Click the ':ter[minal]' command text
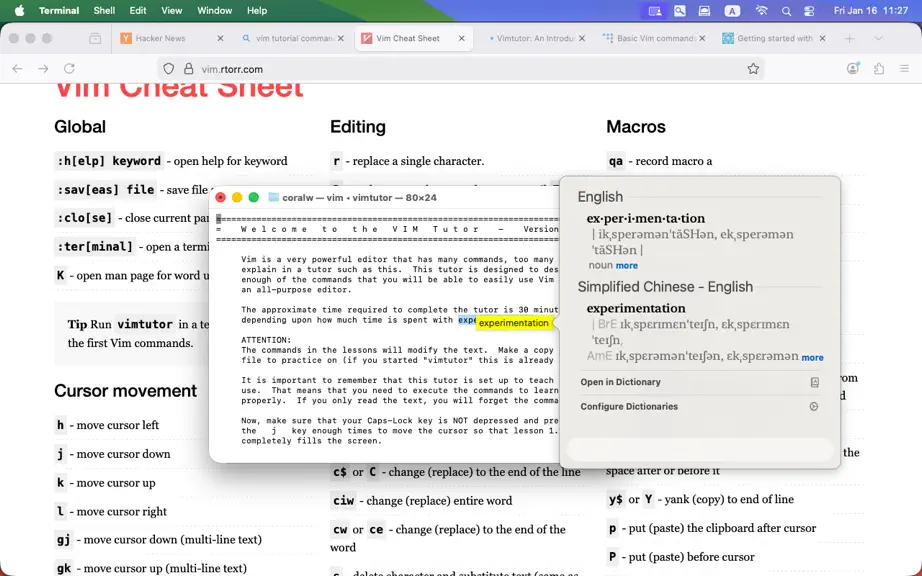The width and height of the screenshot is (922, 576). (95, 246)
